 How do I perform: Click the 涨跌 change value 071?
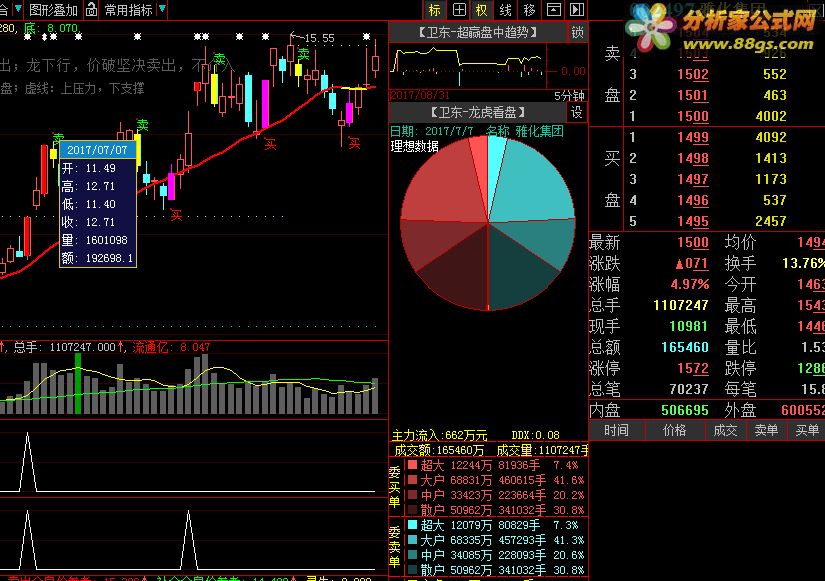coord(692,264)
